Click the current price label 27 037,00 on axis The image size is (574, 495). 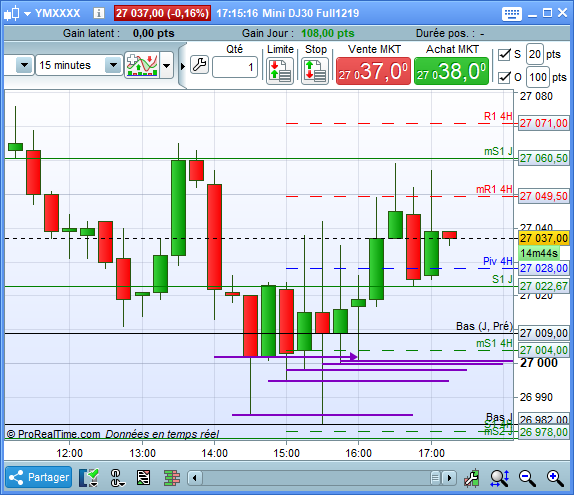(x=544, y=238)
